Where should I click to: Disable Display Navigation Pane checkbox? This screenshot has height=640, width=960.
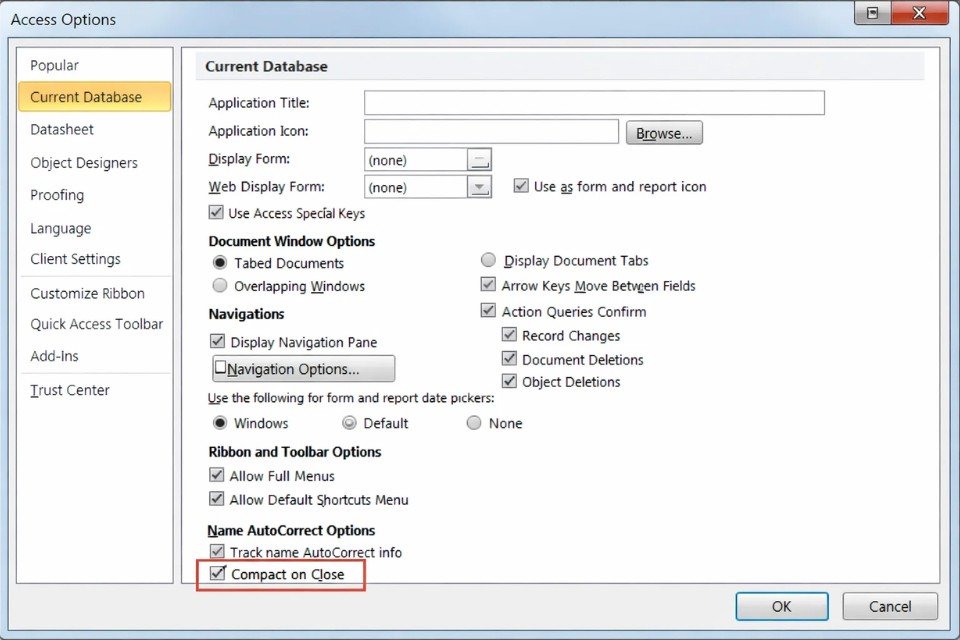(217, 342)
